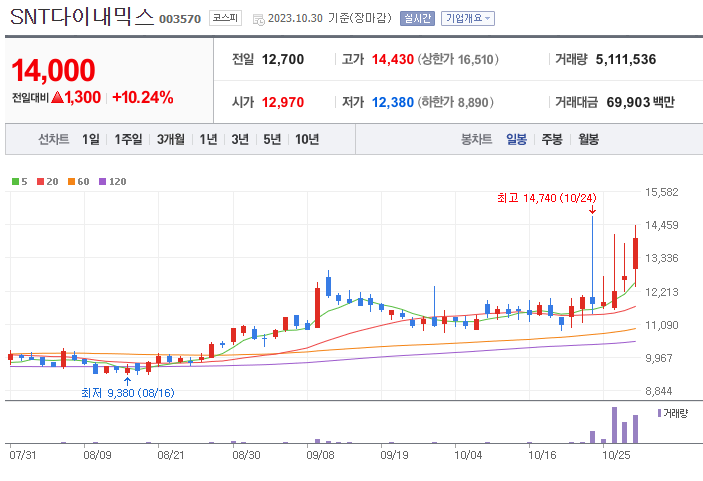
Task: Click the 코스피 market badge
Action: click(225, 18)
